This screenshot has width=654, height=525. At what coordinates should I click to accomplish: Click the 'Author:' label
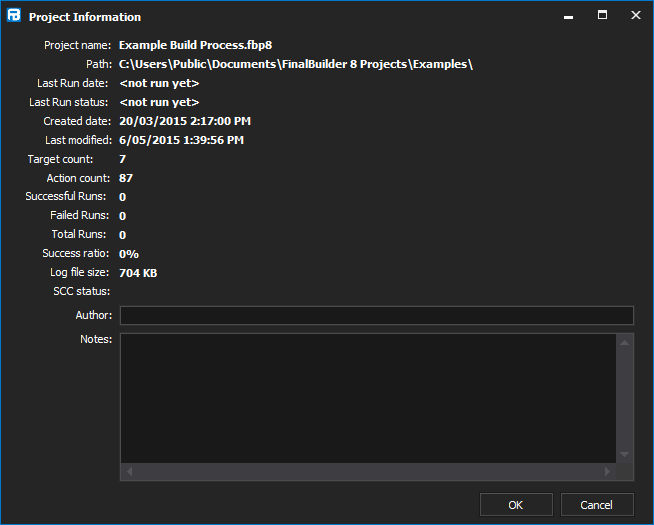(x=94, y=315)
